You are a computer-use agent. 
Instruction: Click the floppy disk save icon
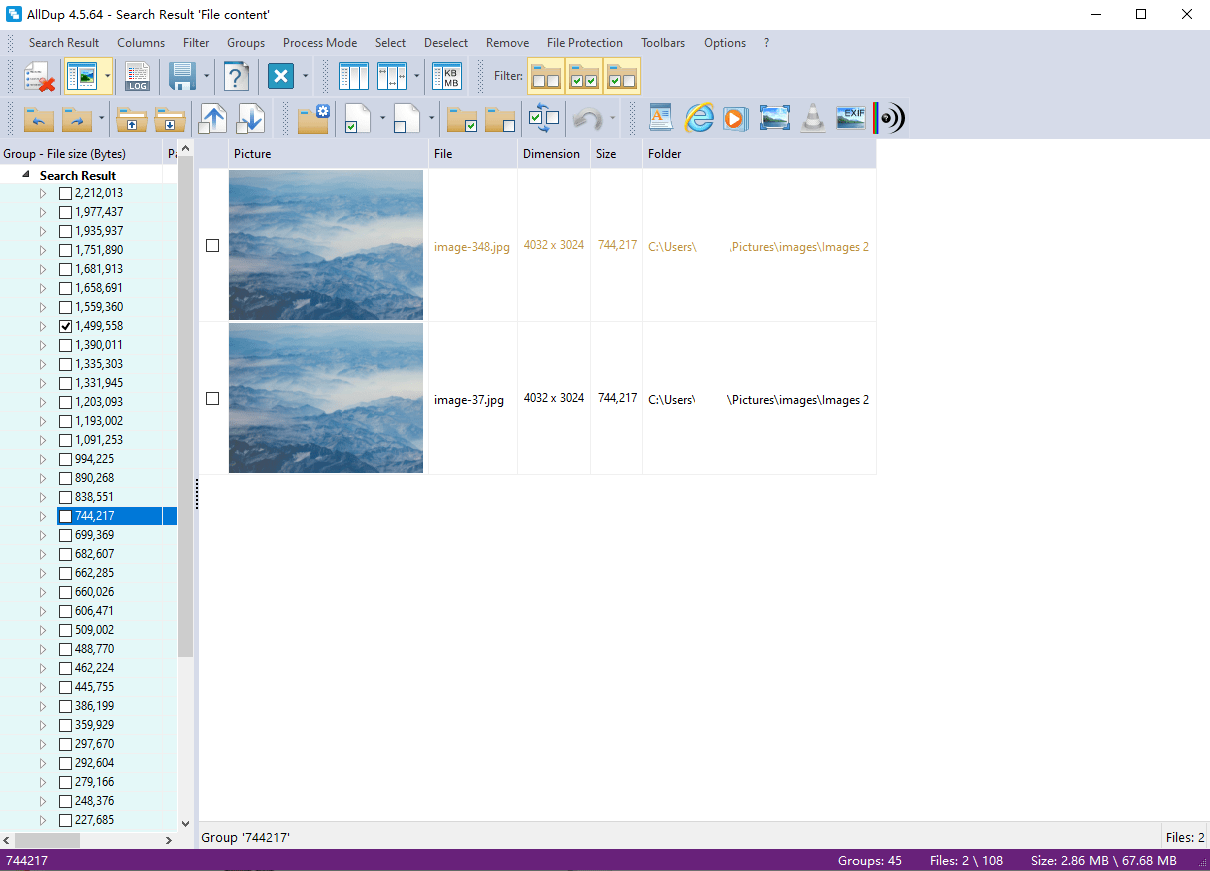(x=182, y=77)
